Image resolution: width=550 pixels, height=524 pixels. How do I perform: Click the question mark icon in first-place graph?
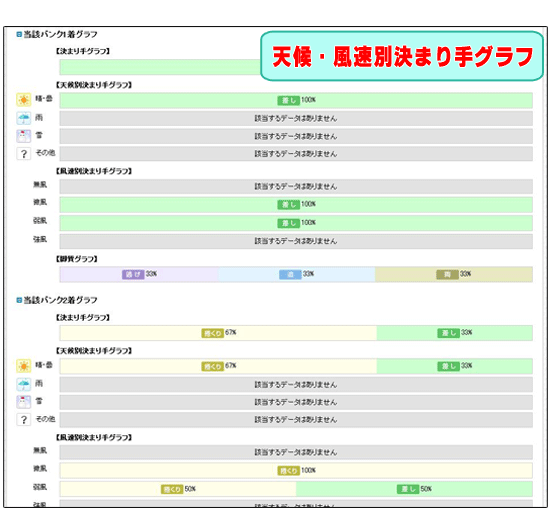click(24, 154)
